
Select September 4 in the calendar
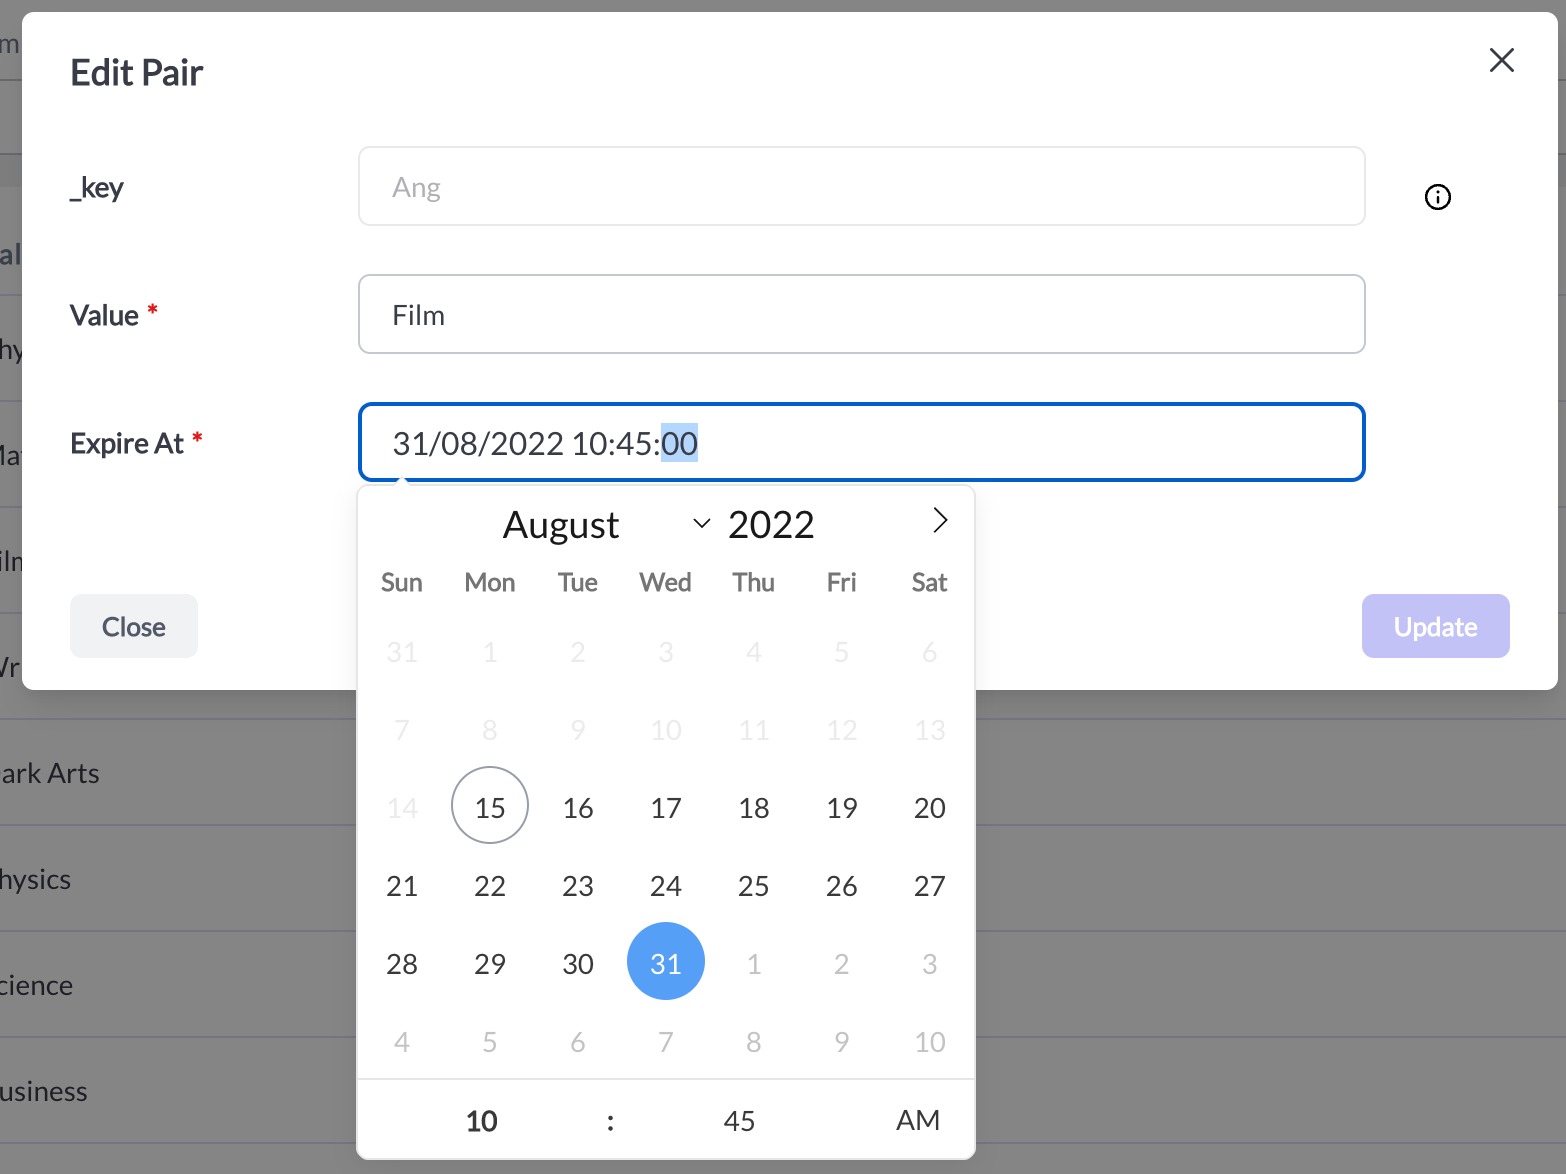[402, 1040]
